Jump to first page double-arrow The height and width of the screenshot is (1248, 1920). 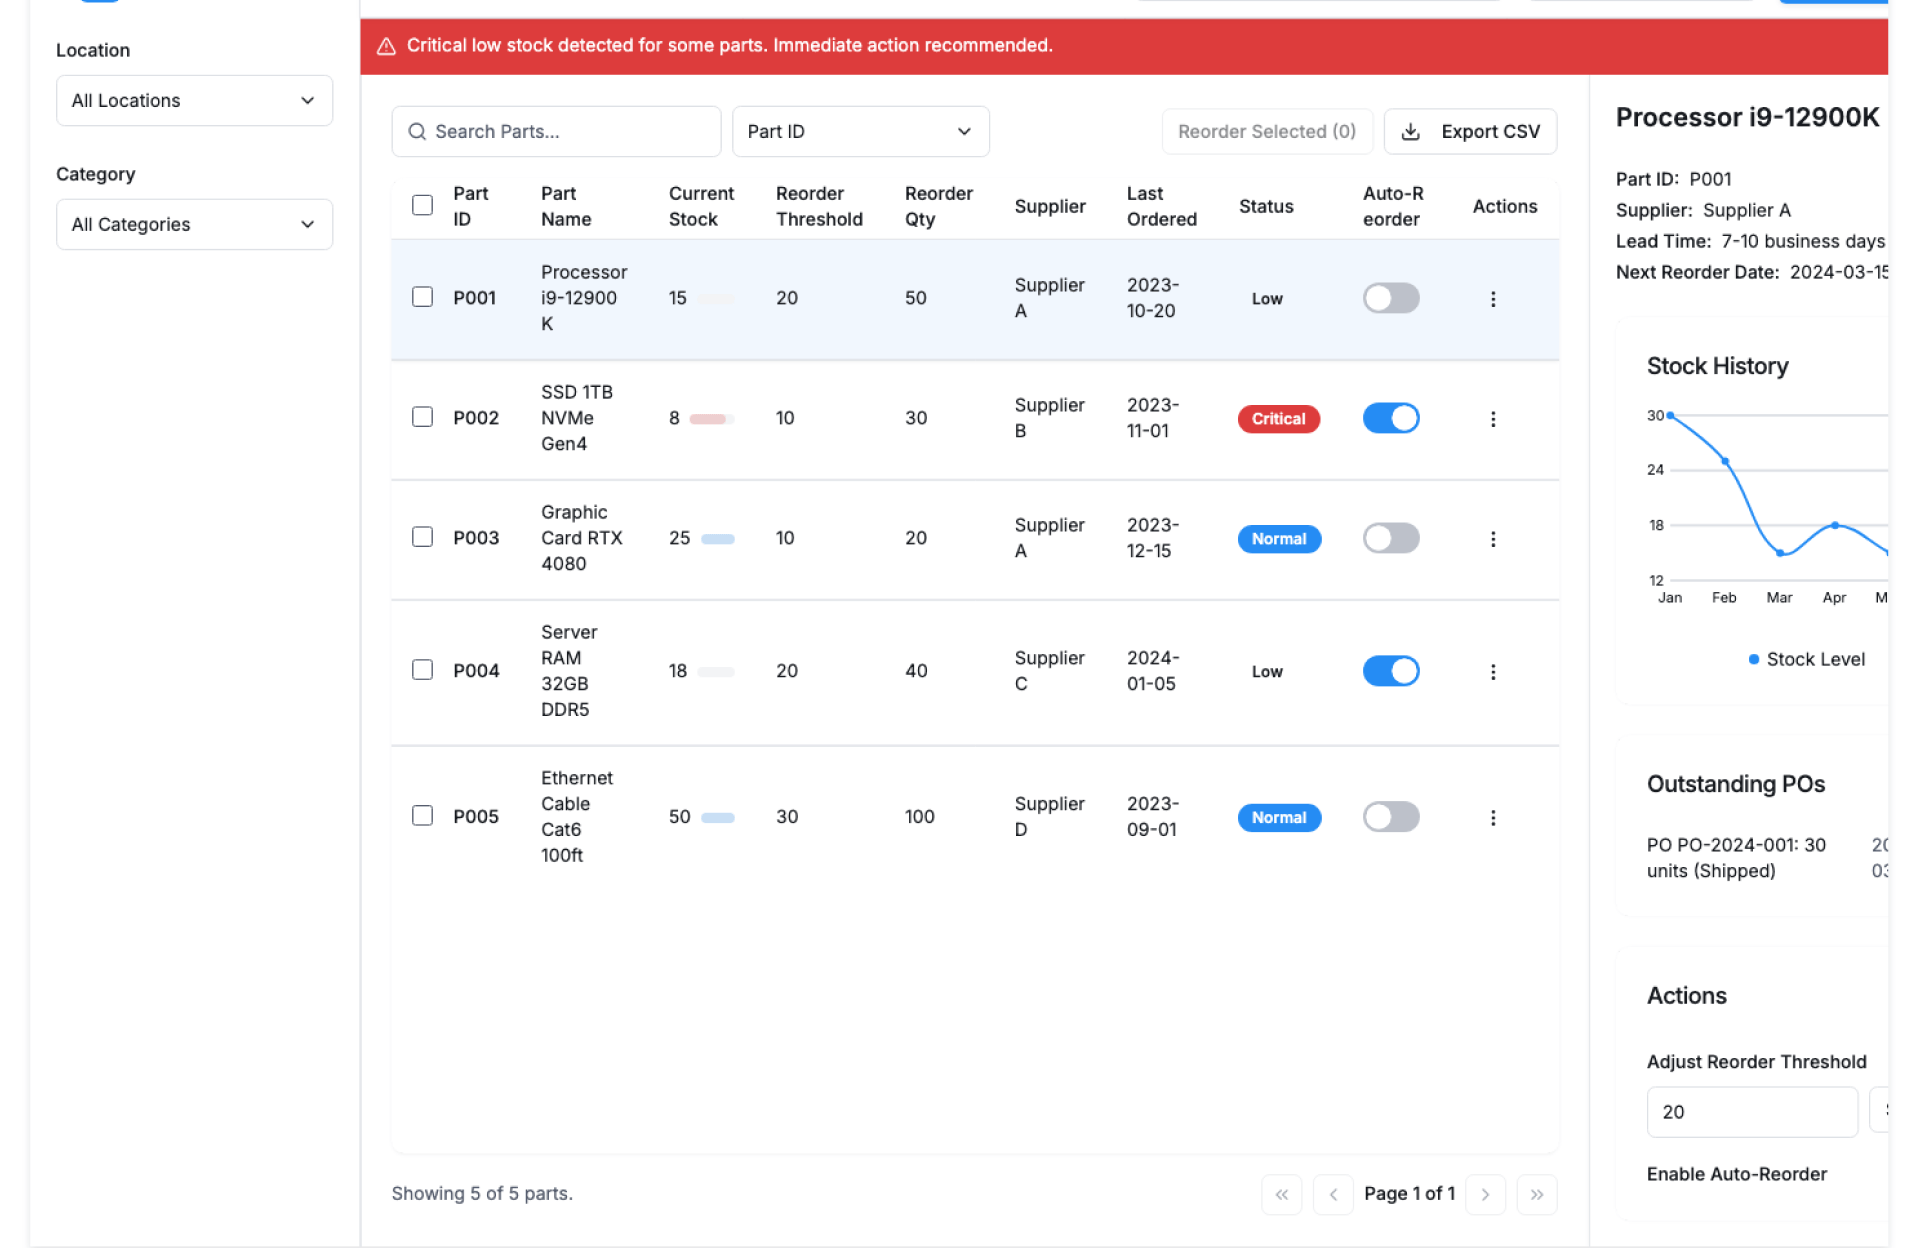1281,1194
